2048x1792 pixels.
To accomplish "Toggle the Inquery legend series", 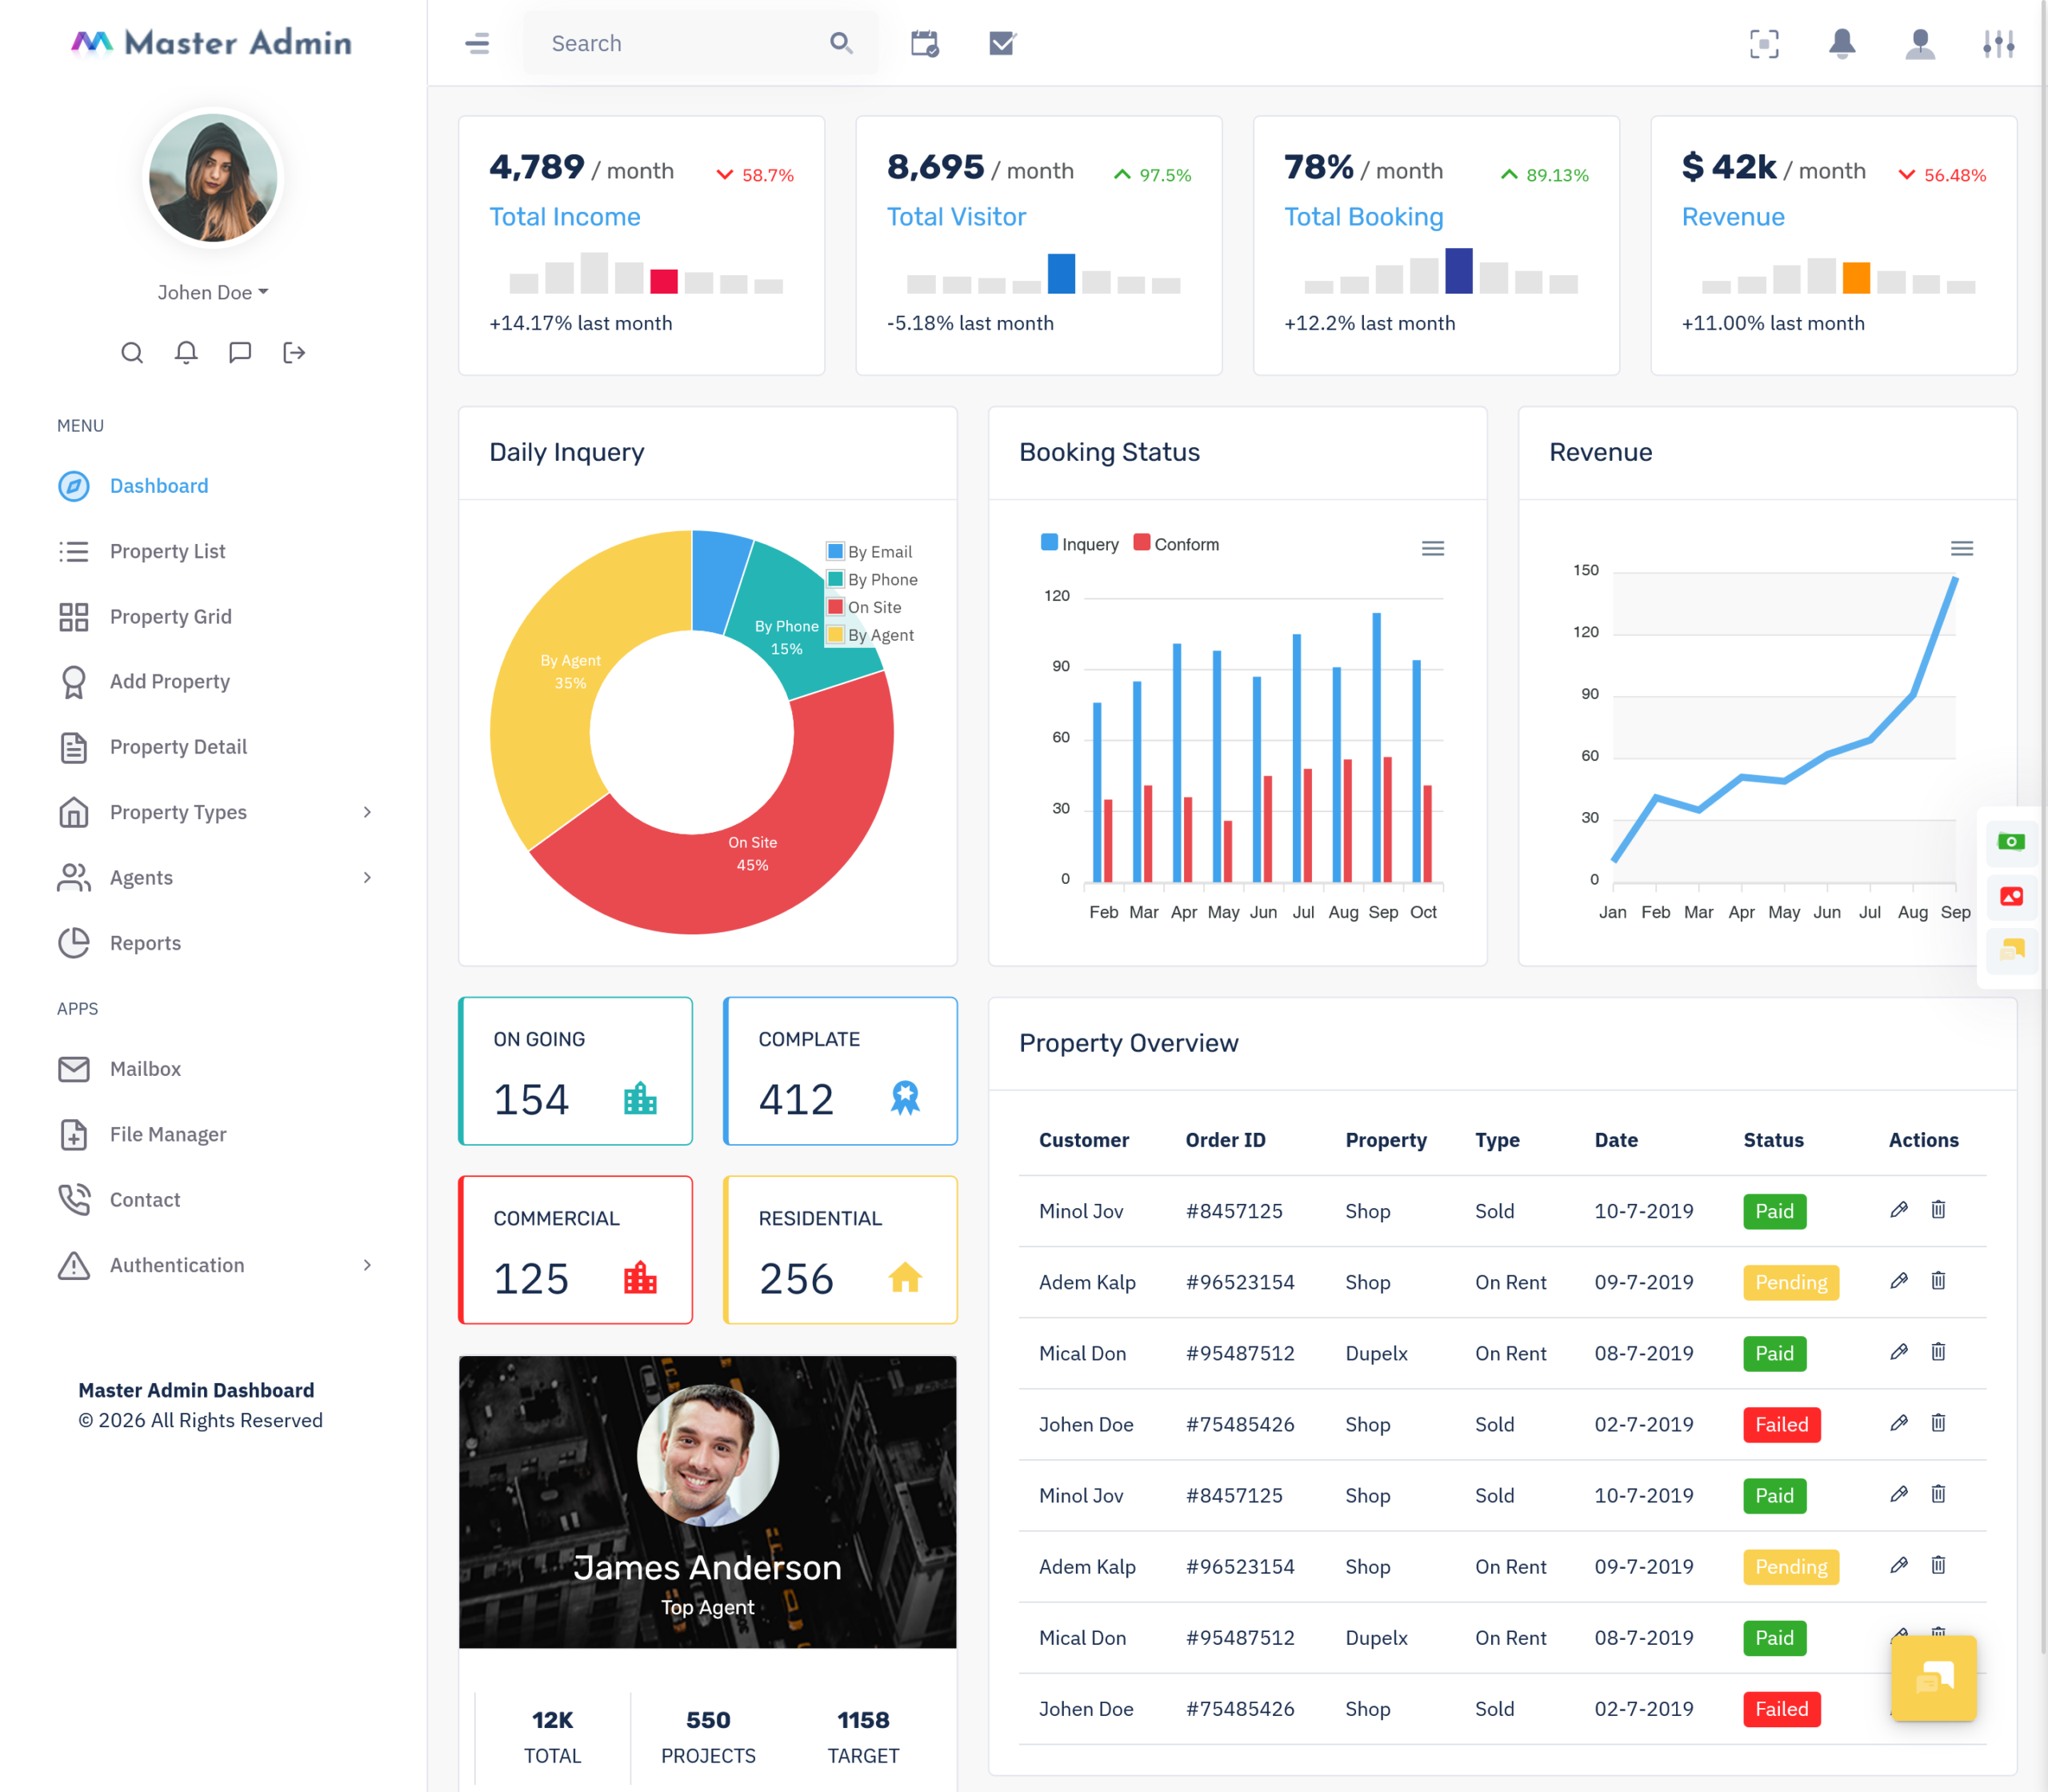I will pyautogui.click(x=1080, y=544).
